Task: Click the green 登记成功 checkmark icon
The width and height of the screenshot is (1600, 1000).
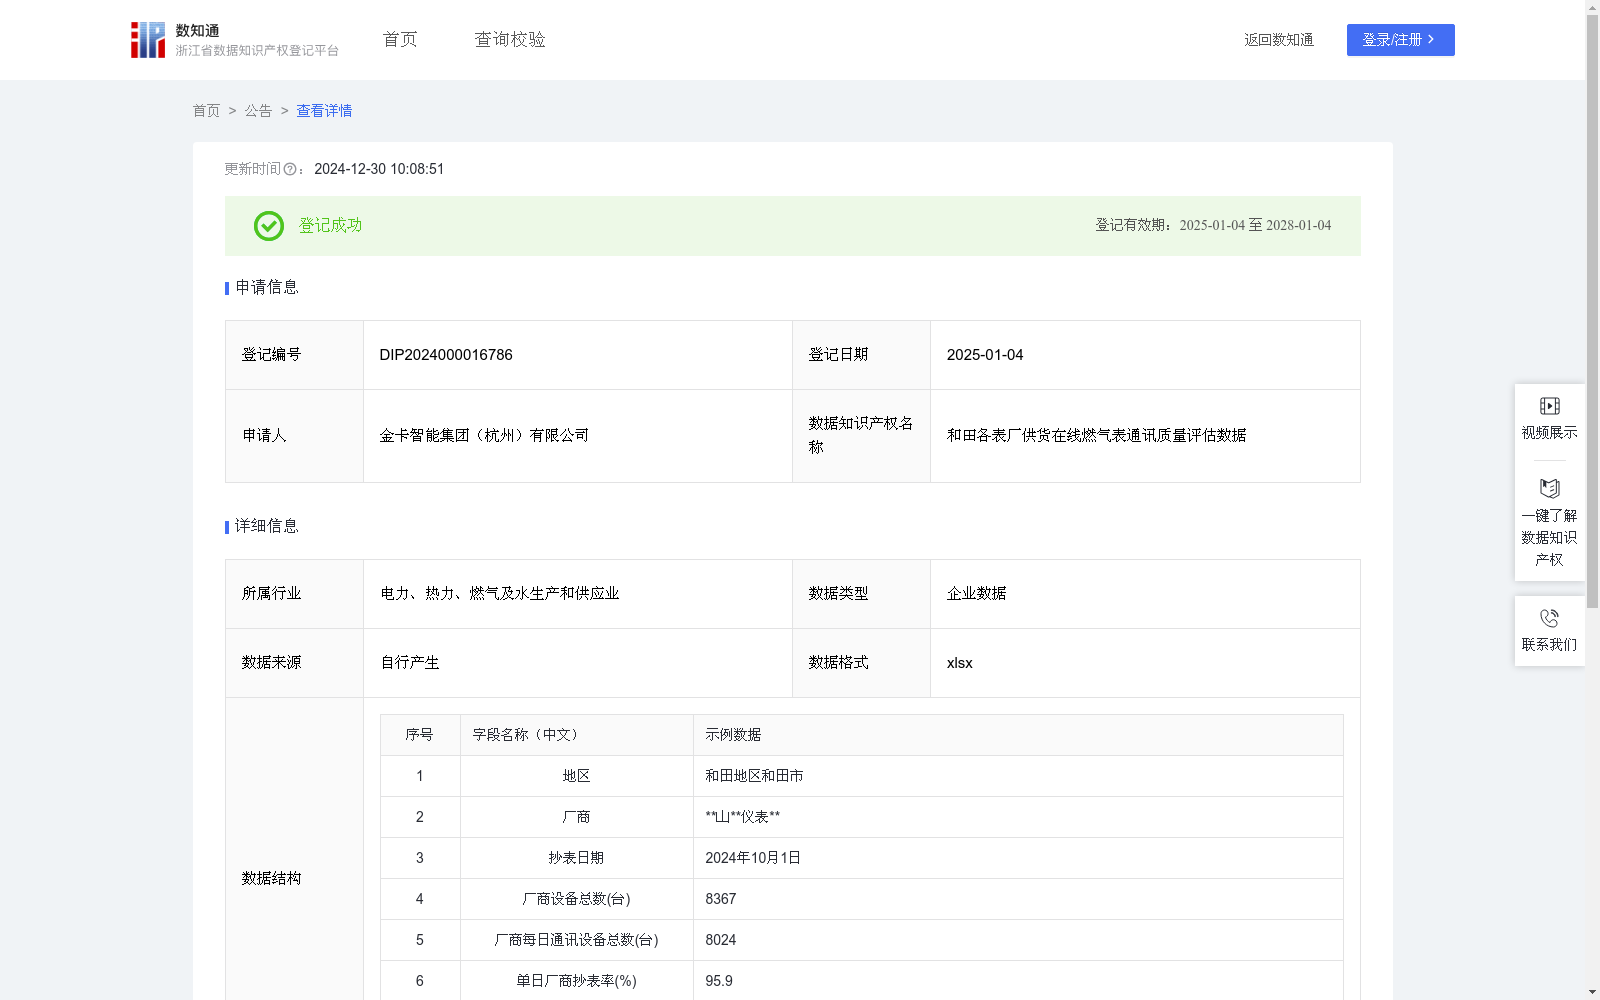Action: [268, 226]
